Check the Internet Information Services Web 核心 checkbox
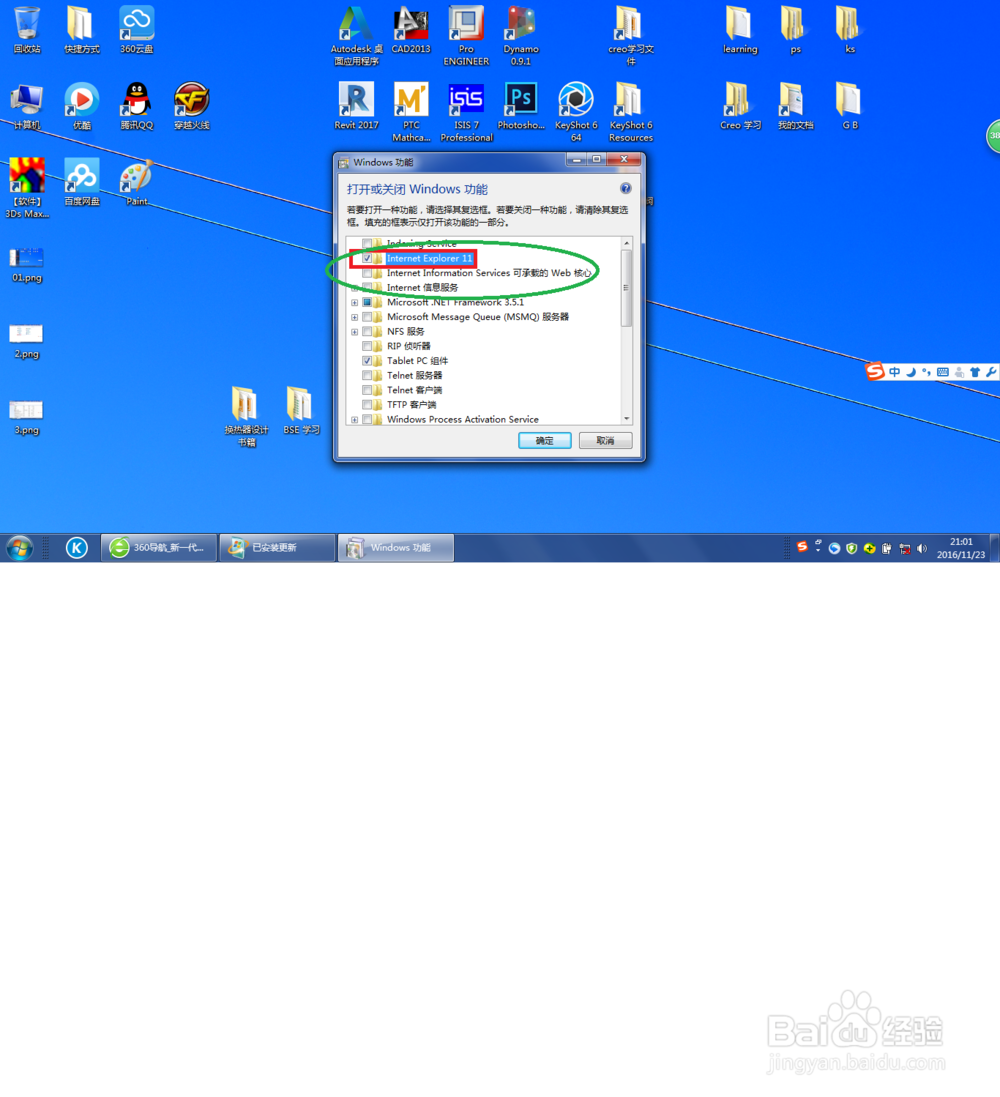The height and width of the screenshot is (1097, 1000). click(367, 273)
